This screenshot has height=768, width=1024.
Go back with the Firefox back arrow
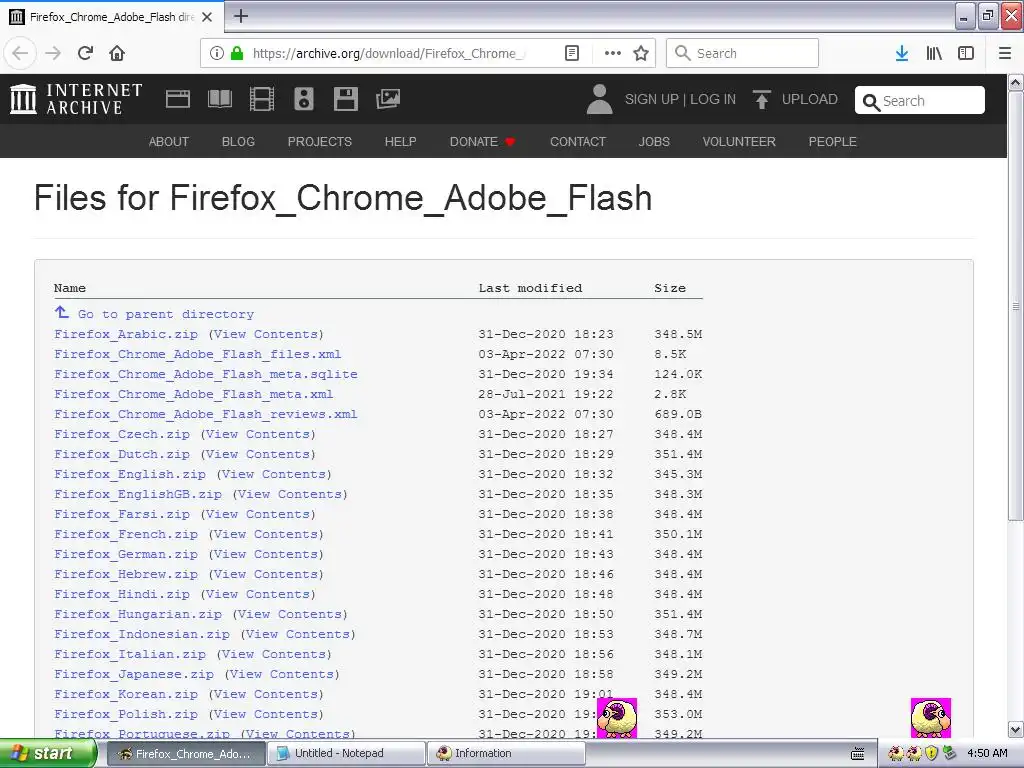[x=20, y=53]
